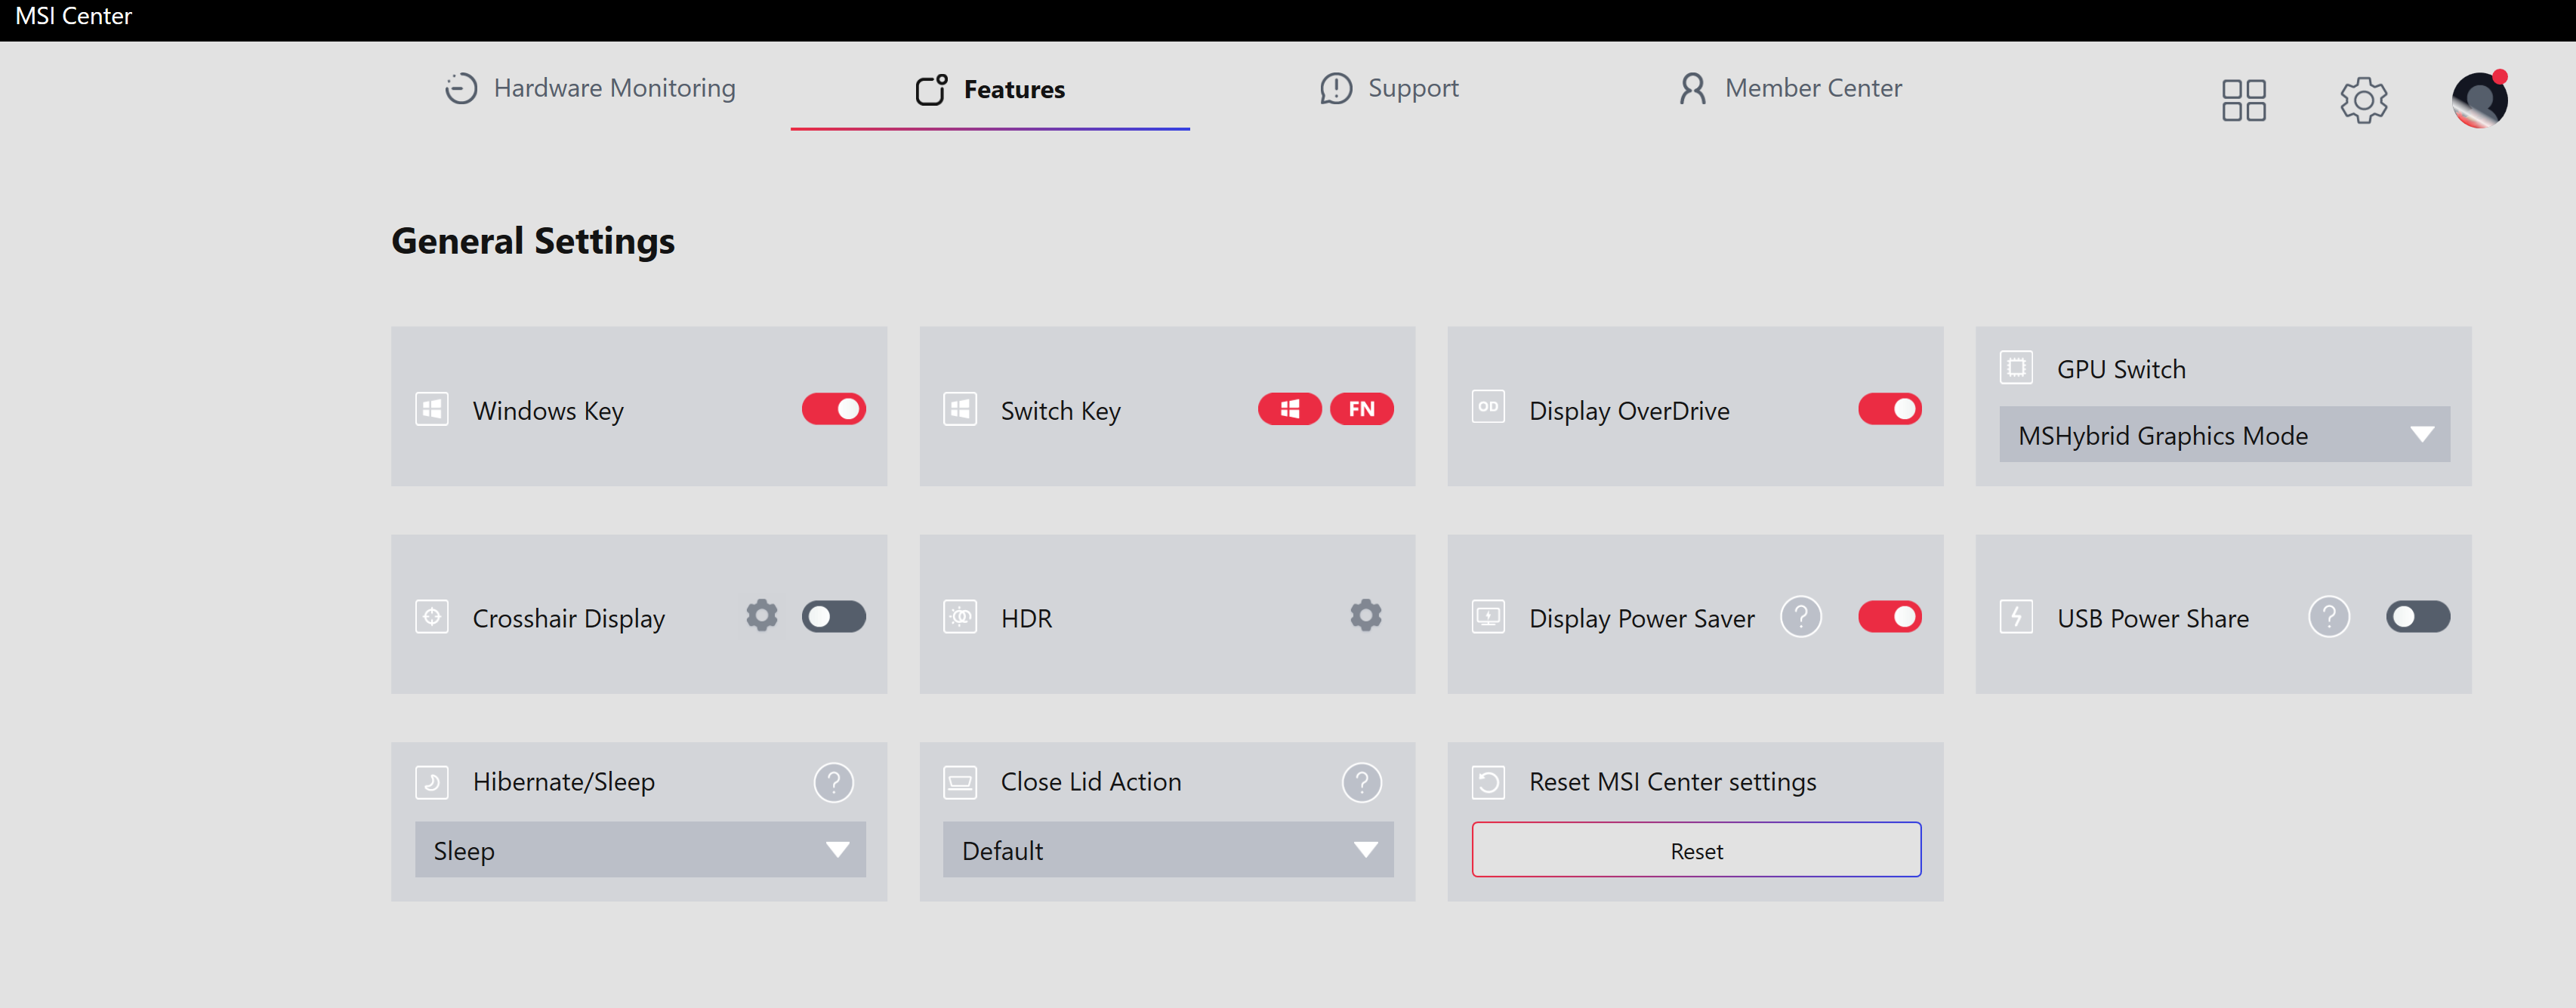Viewport: 2576px width, 1008px height.
Task: Click the user profile avatar
Action: point(2479,99)
